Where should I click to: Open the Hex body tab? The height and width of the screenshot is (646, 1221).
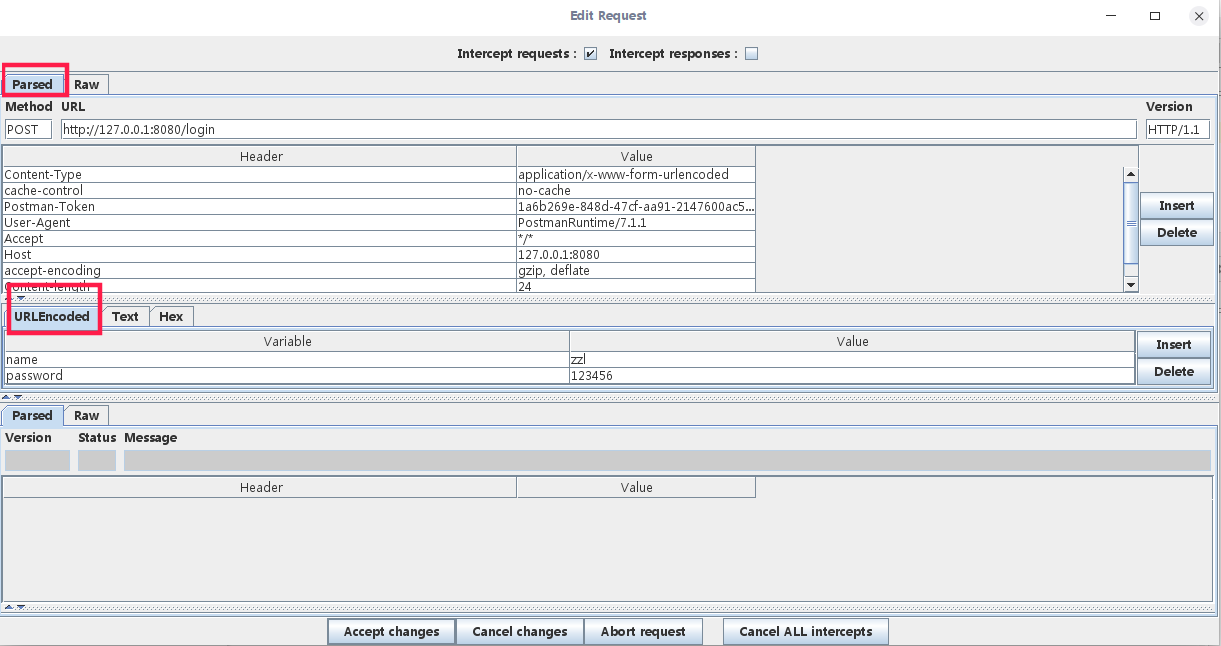pyautogui.click(x=171, y=316)
